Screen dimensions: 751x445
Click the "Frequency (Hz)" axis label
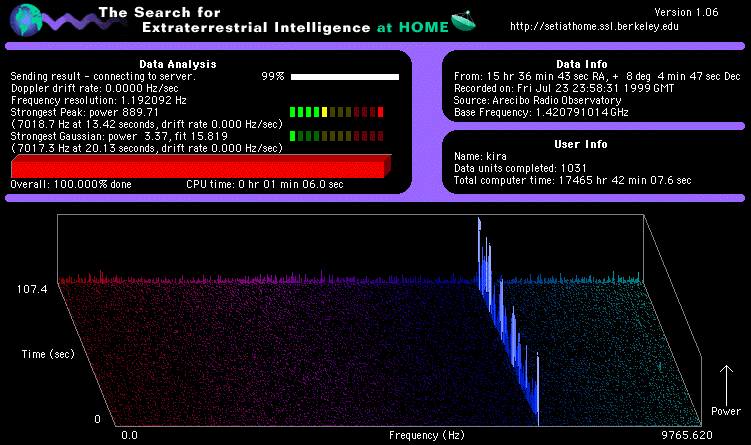427,435
